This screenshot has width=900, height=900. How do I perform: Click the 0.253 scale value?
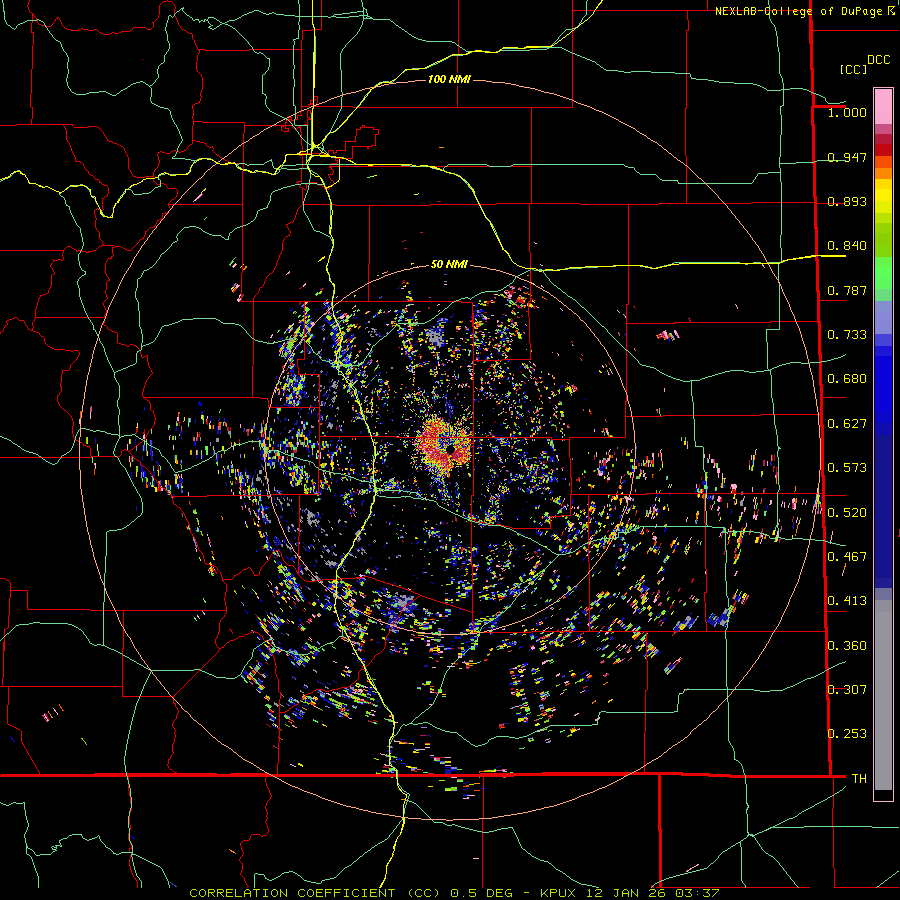pos(847,734)
